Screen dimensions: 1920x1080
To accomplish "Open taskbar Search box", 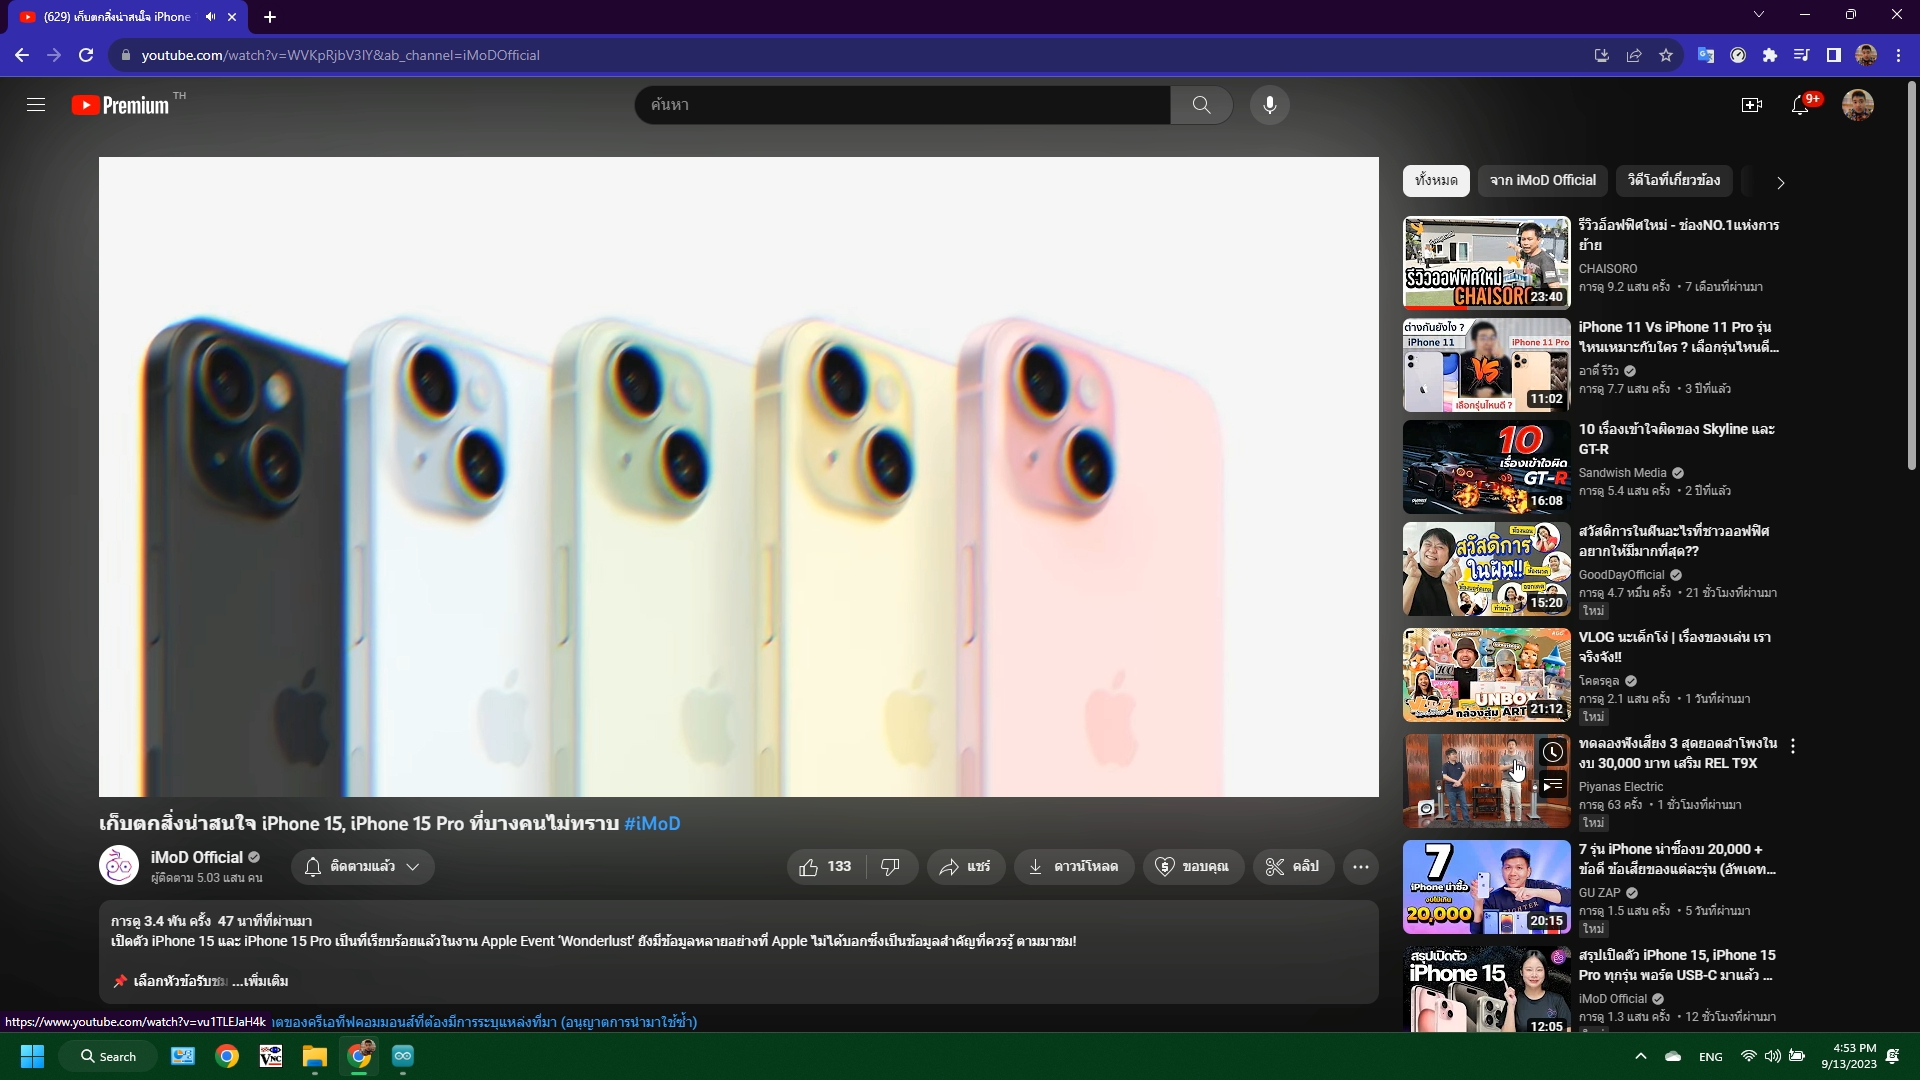I will click(x=108, y=1056).
